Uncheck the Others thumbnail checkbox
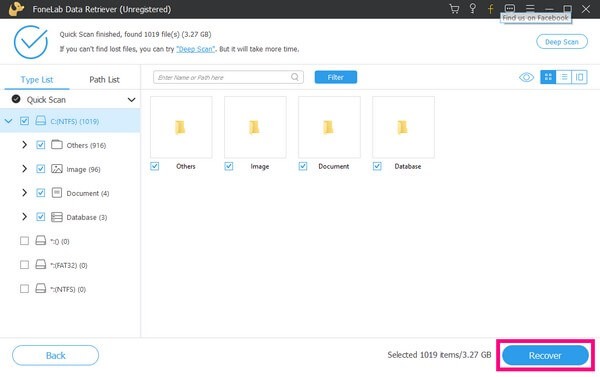The width and height of the screenshot is (600, 377). pos(155,166)
